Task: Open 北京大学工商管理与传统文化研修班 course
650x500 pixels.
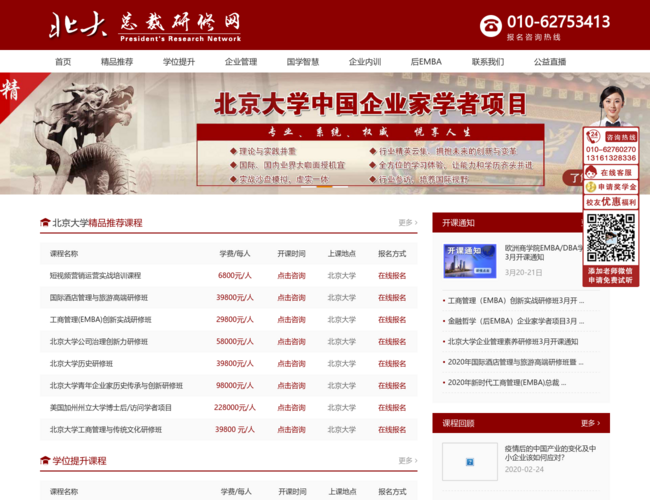Action: [106, 430]
